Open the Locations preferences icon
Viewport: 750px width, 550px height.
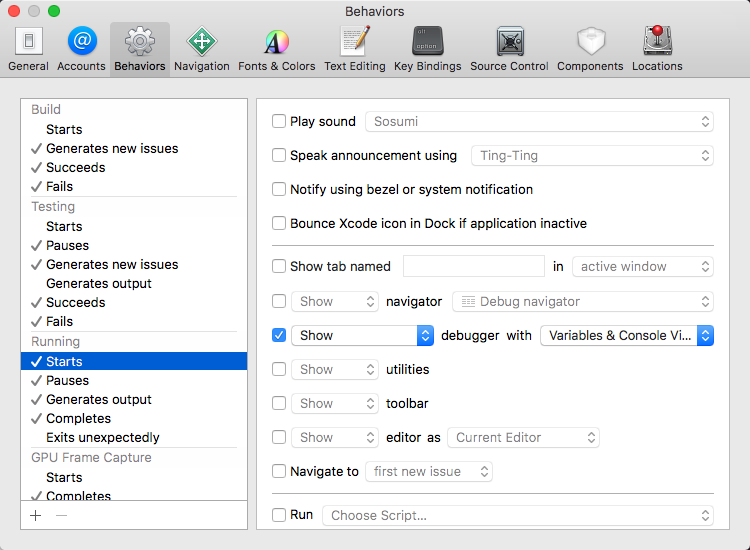click(657, 41)
